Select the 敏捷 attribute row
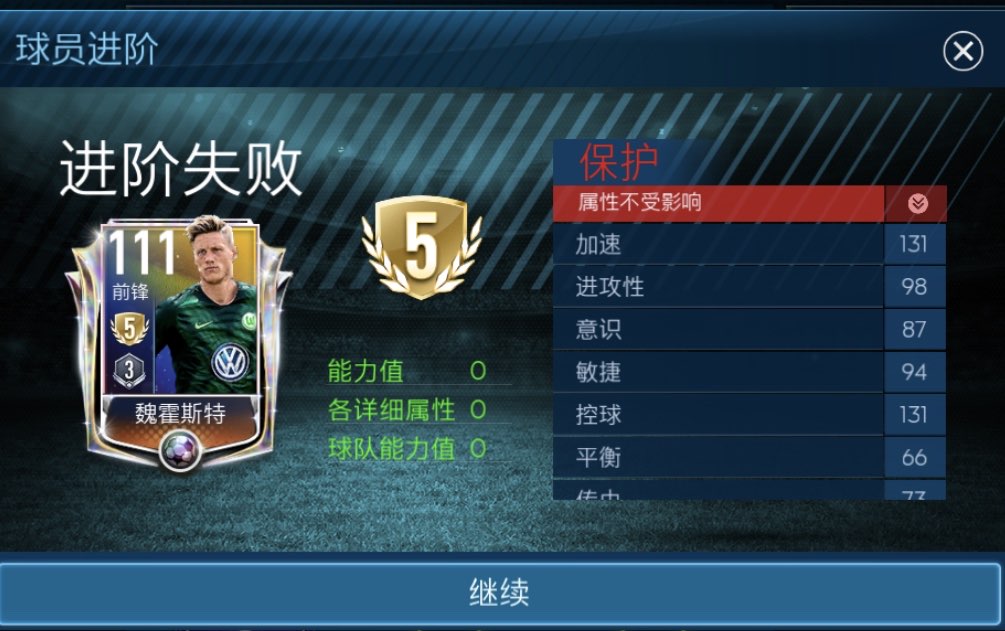This screenshot has width=1005, height=631. (749, 372)
